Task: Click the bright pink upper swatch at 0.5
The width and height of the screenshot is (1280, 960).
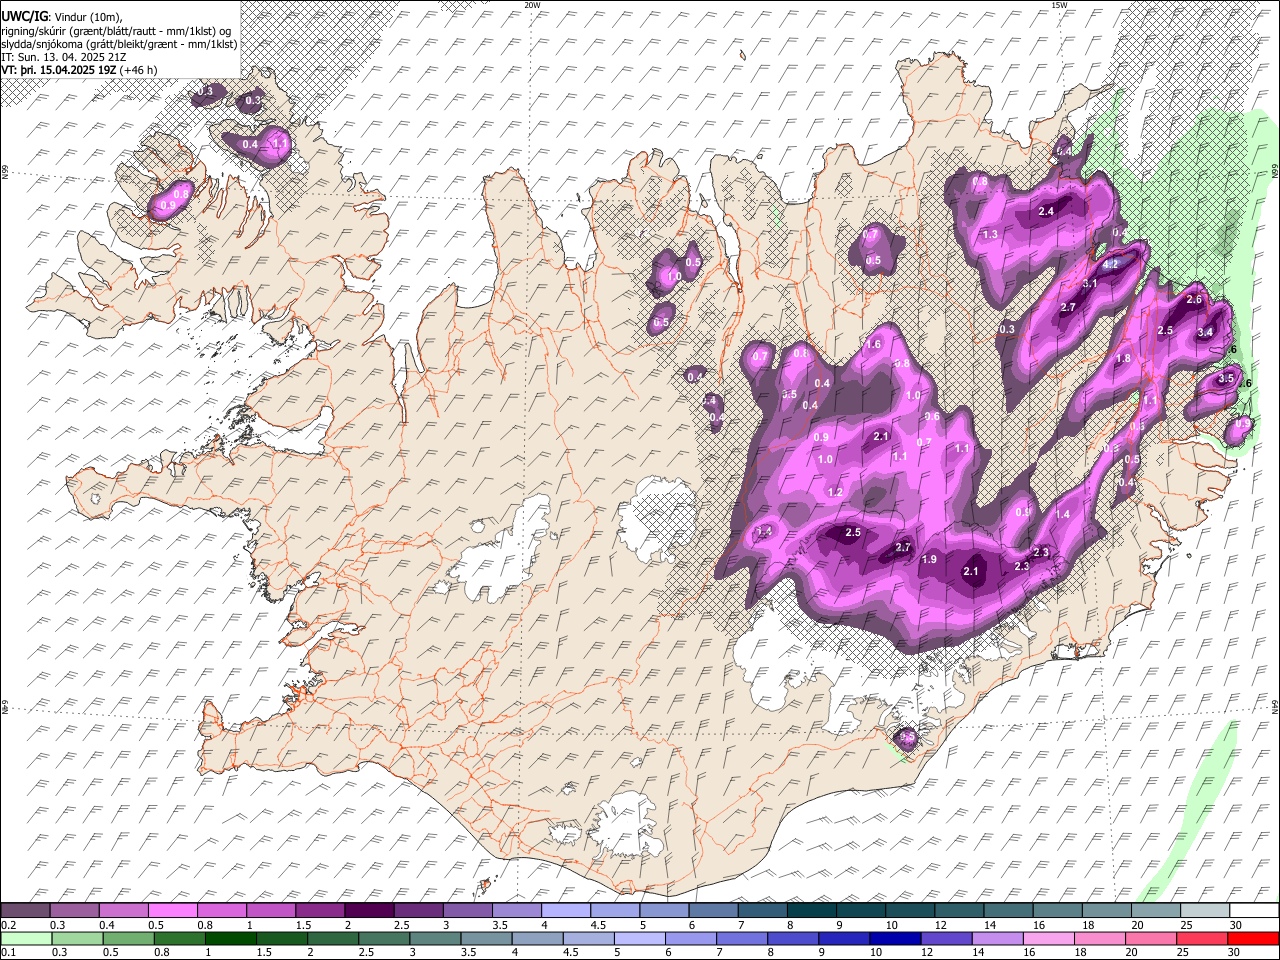Action: pyautogui.click(x=173, y=911)
